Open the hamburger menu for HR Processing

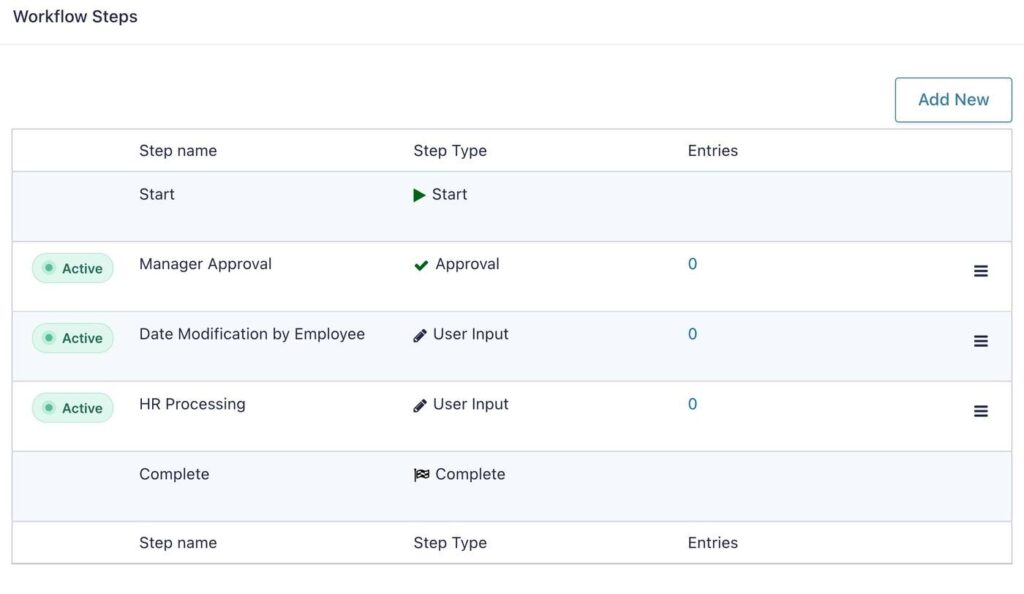point(980,411)
